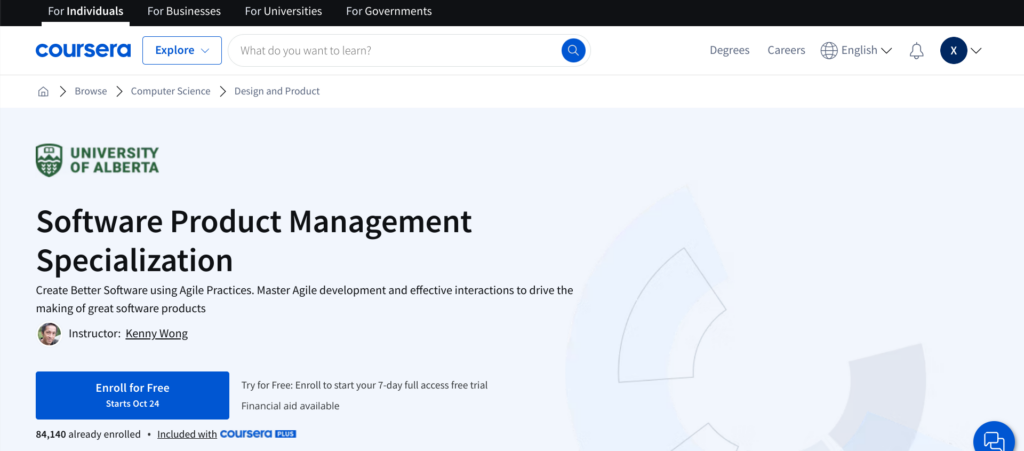Focus the 'What do you want to learn?' field

[x=395, y=50]
